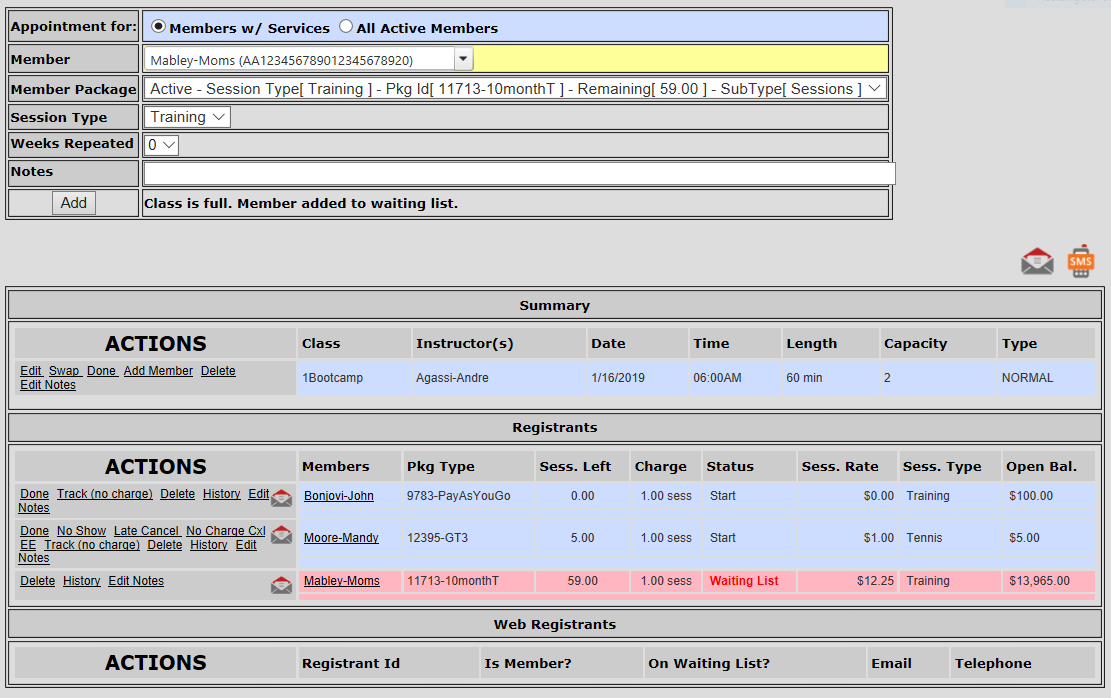Click the Add button
This screenshot has height=698, width=1111.
(x=74, y=203)
